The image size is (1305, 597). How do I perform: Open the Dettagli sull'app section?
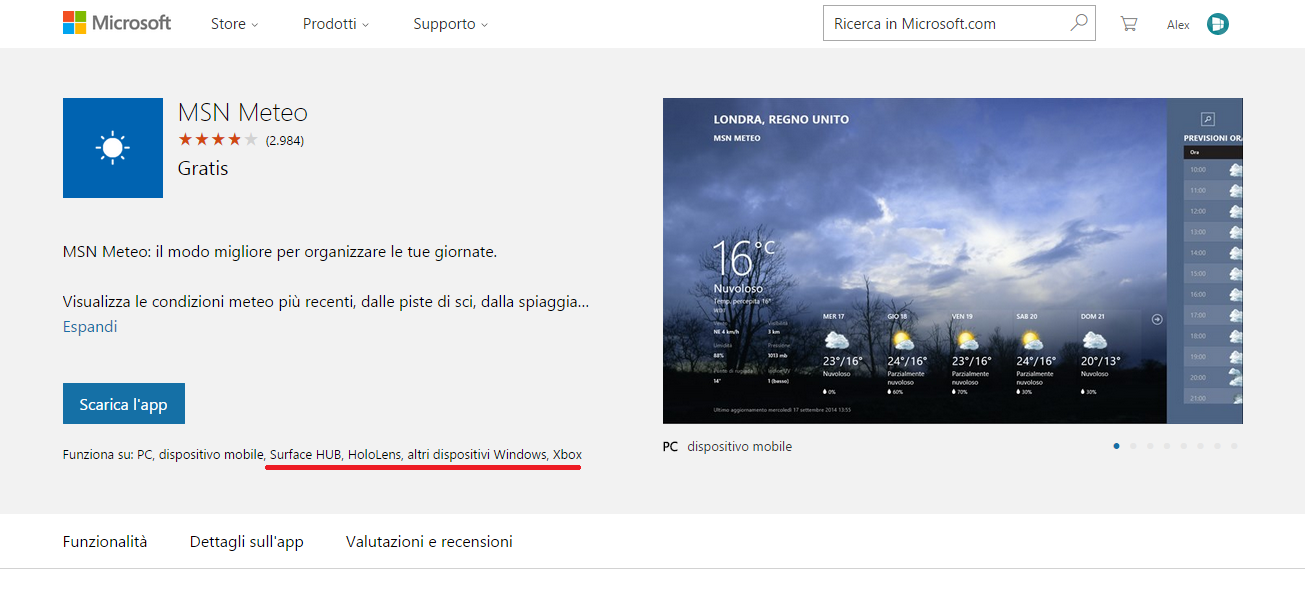(247, 541)
